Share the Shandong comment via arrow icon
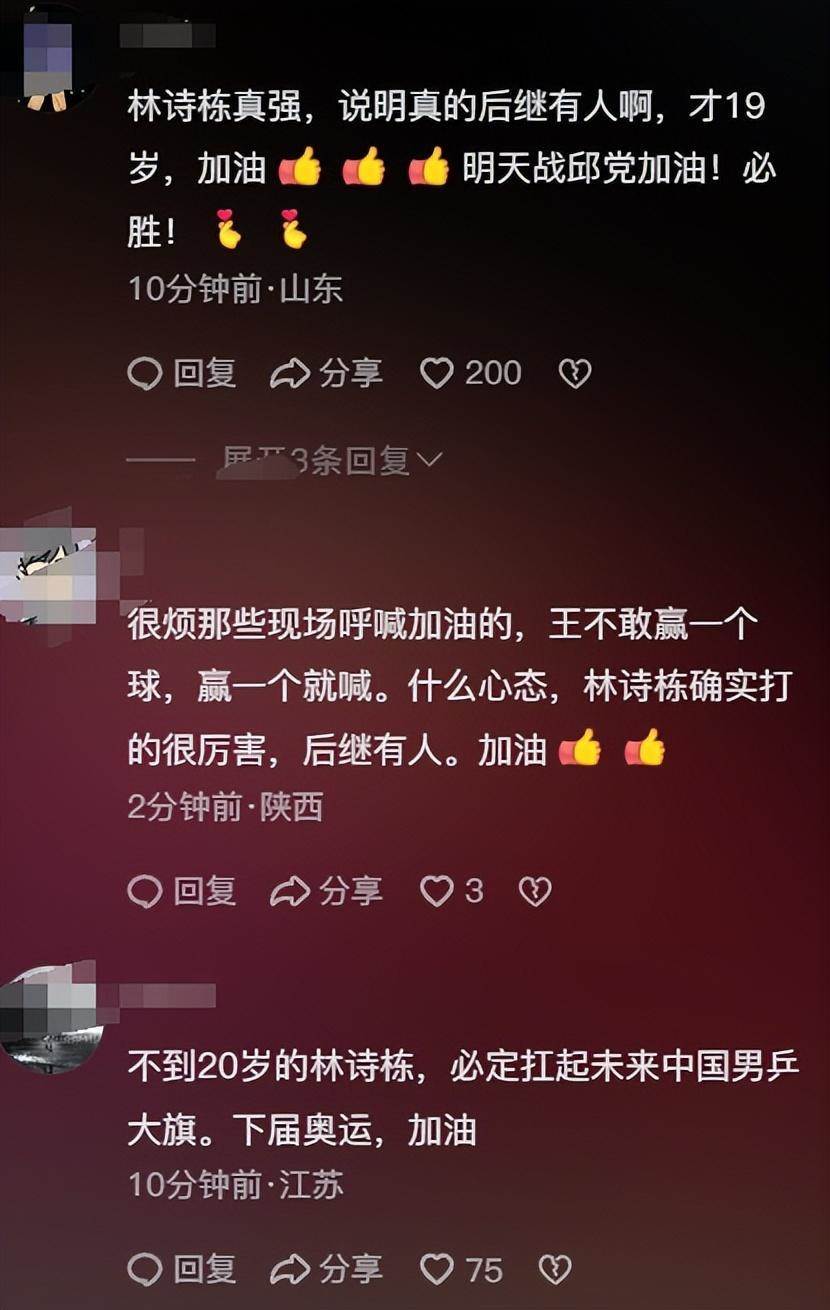 click(x=290, y=374)
